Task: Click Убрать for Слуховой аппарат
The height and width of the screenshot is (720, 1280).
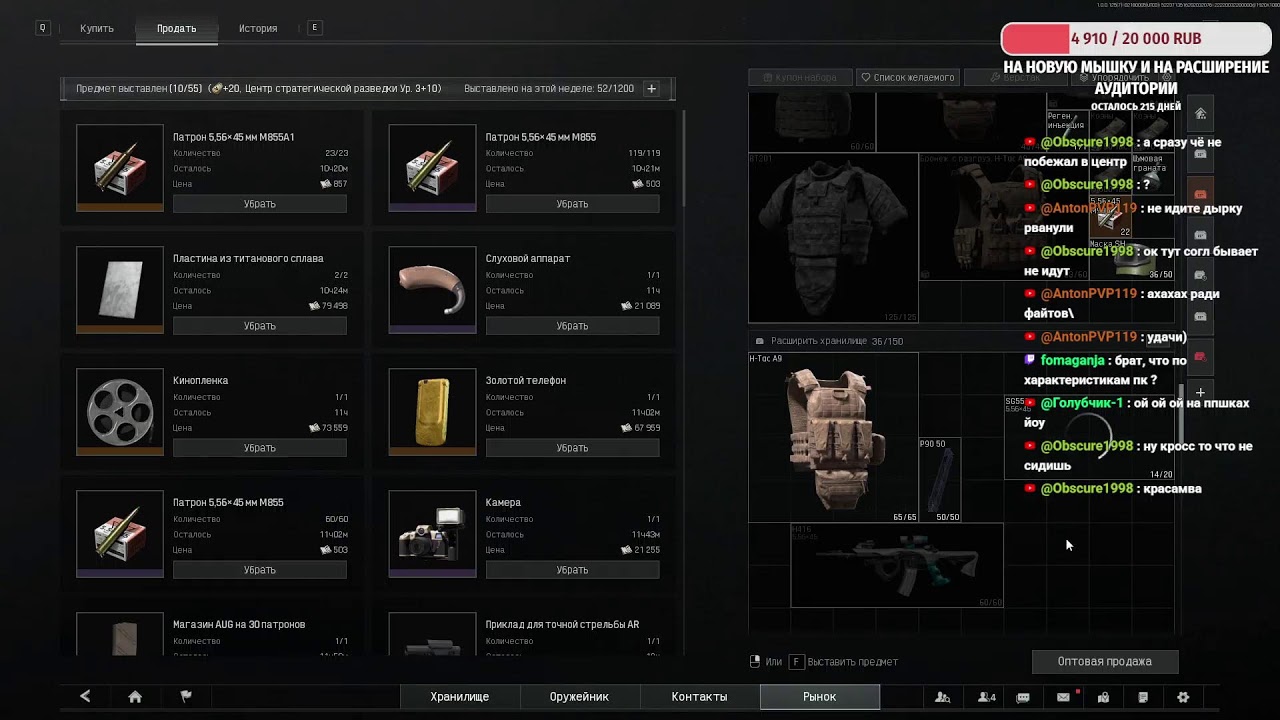Action: point(572,326)
